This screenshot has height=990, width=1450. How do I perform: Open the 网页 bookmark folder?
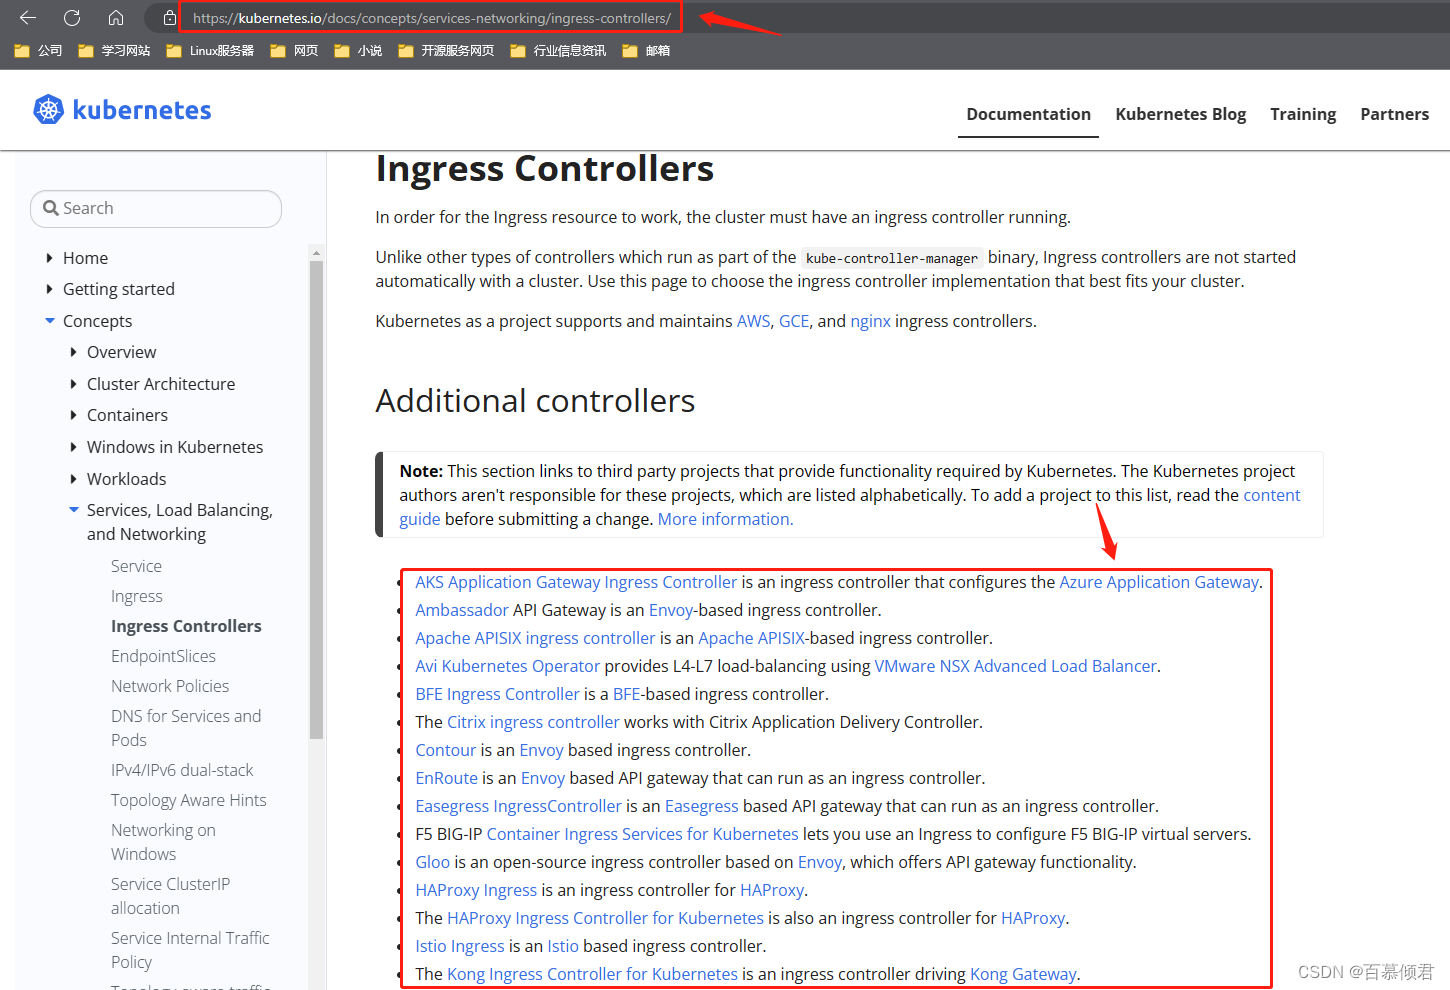coord(294,51)
